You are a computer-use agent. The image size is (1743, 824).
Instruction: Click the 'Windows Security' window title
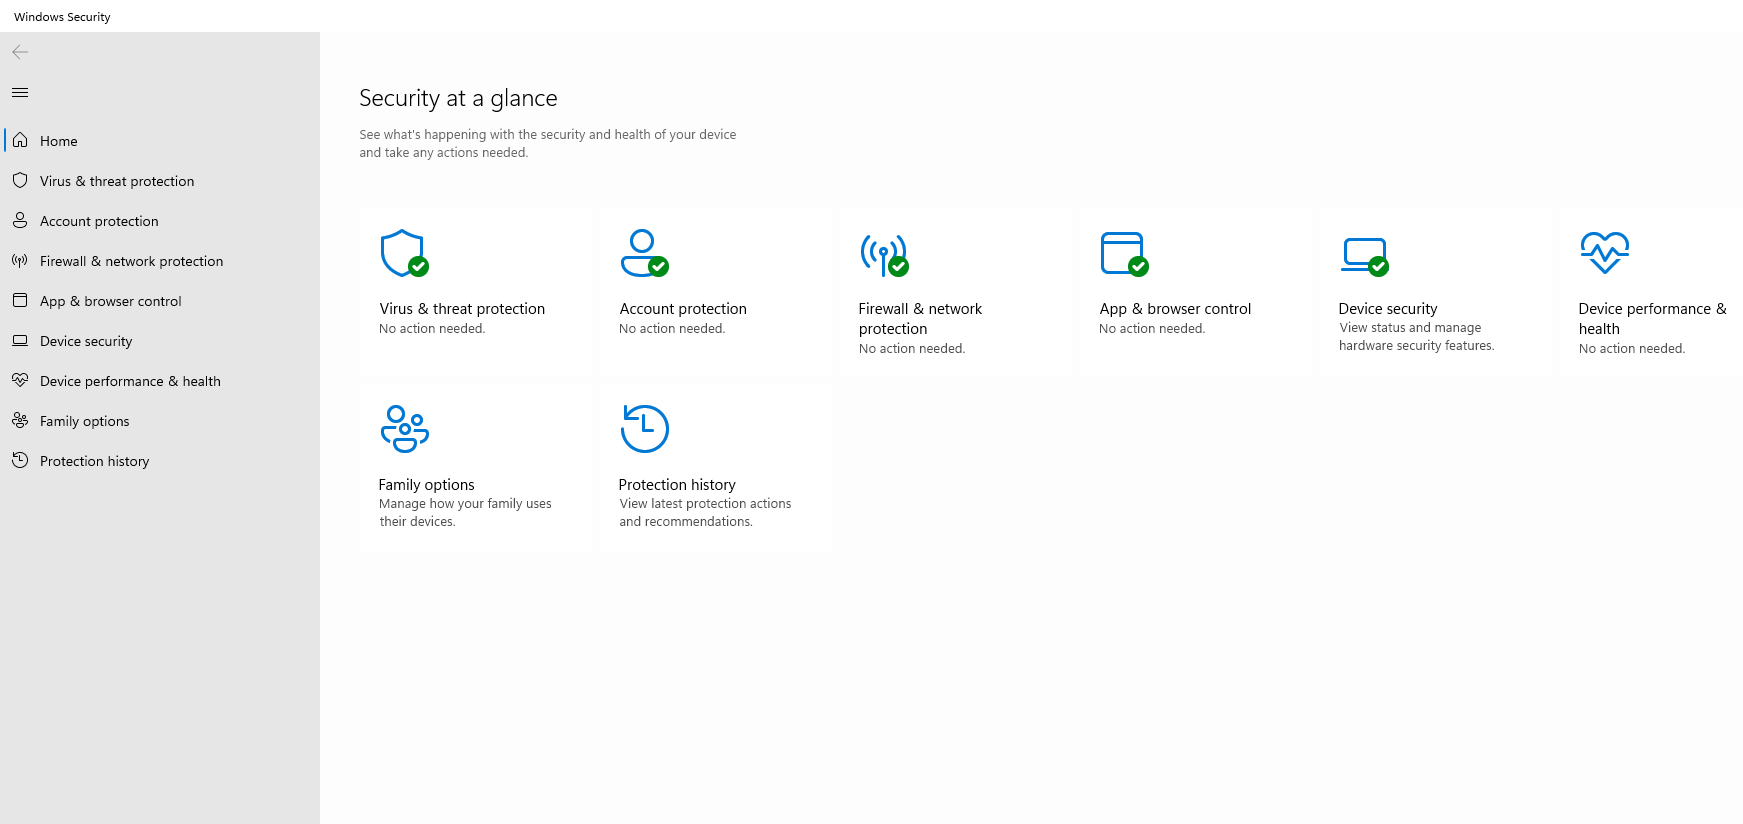coord(62,17)
